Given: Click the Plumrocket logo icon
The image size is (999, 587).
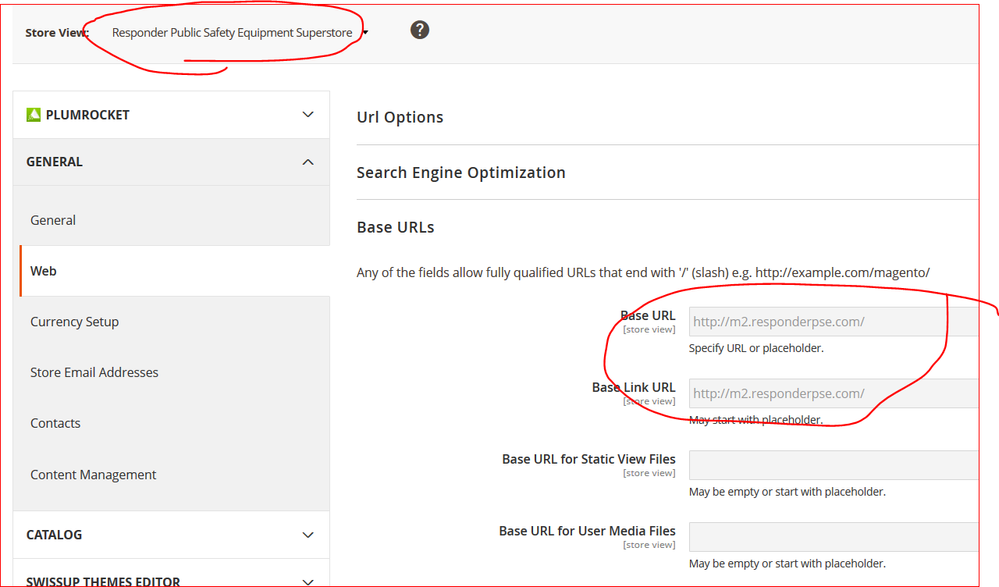Looking at the screenshot, I should pos(33,115).
